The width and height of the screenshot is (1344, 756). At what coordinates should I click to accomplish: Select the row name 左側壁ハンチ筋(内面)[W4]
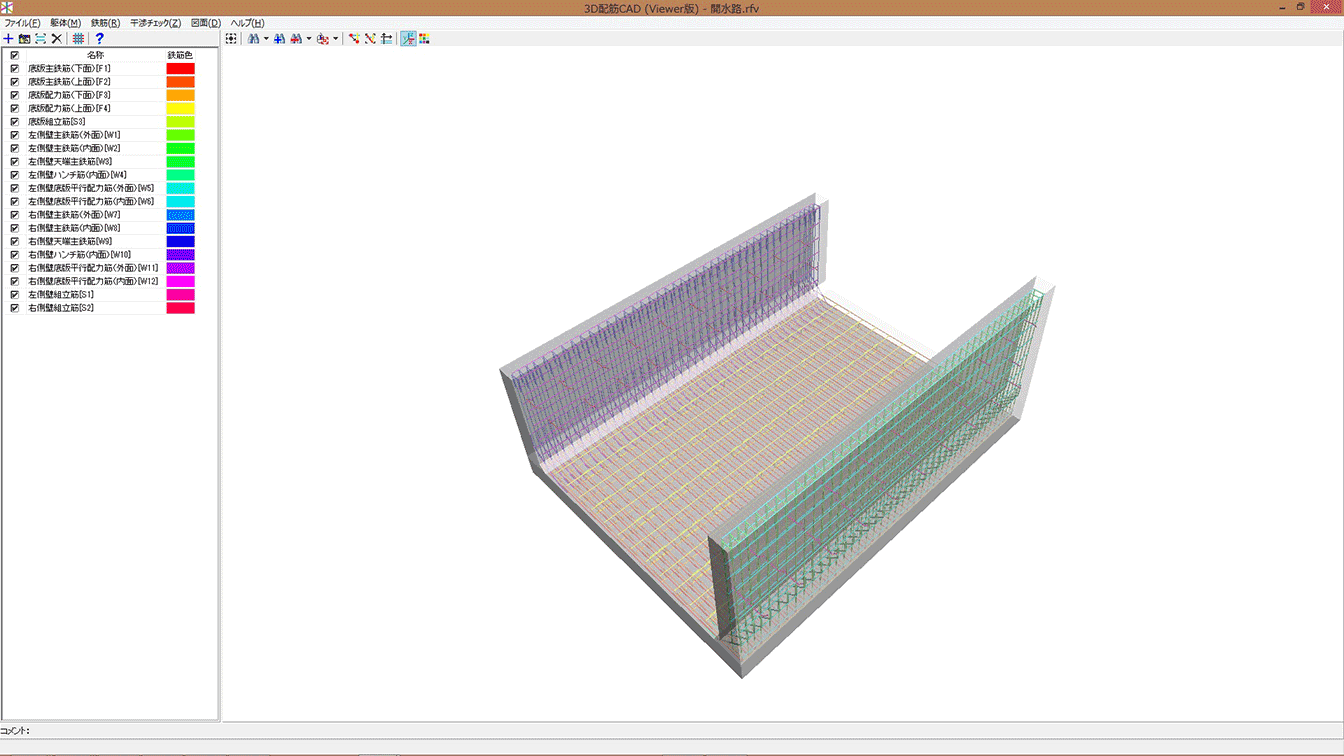(x=77, y=175)
